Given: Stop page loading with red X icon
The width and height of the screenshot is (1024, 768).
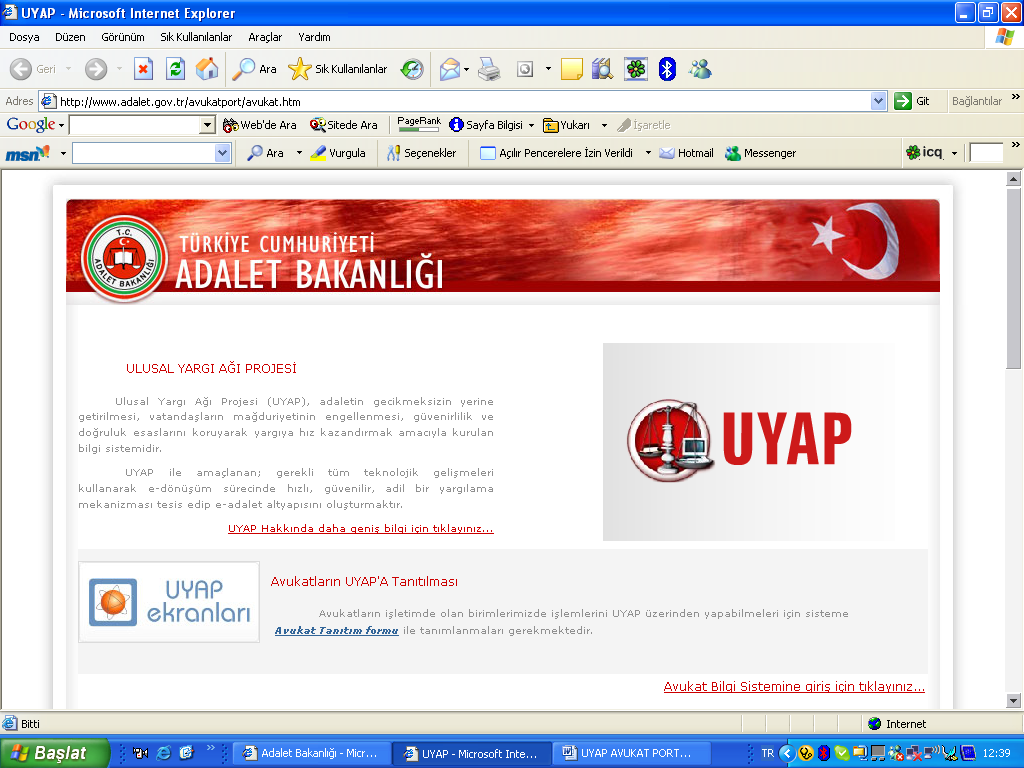Looking at the screenshot, I should click(144, 69).
